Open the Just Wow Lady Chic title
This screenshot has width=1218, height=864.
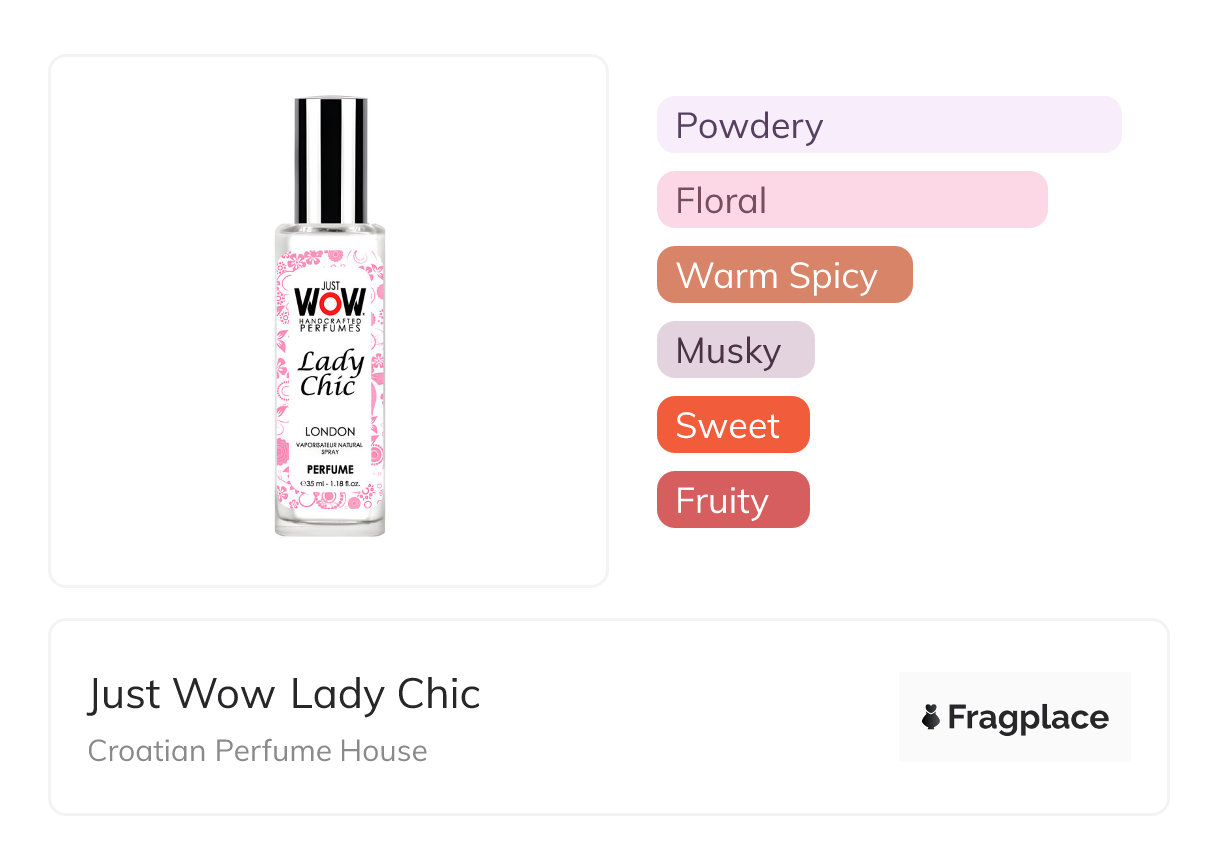[x=284, y=694]
